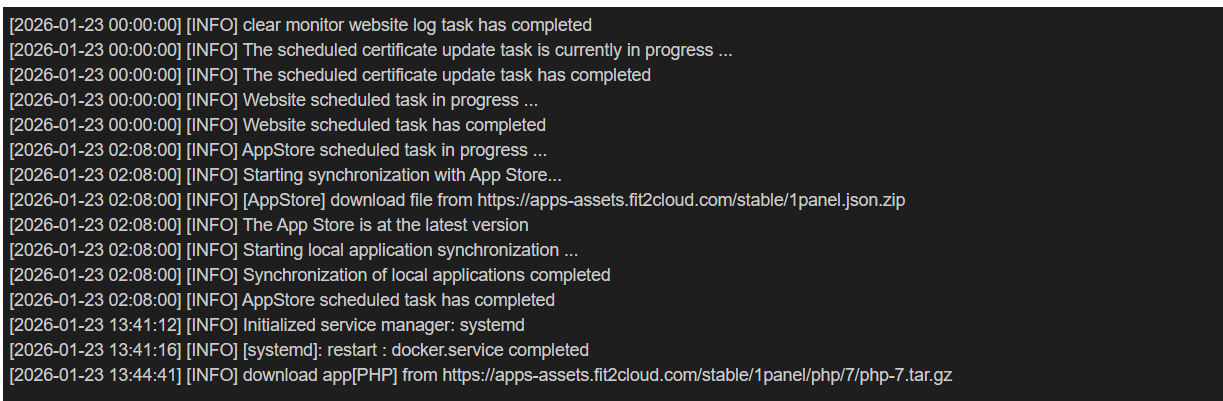Click 'Starting local application synchronization' line

point(410,250)
